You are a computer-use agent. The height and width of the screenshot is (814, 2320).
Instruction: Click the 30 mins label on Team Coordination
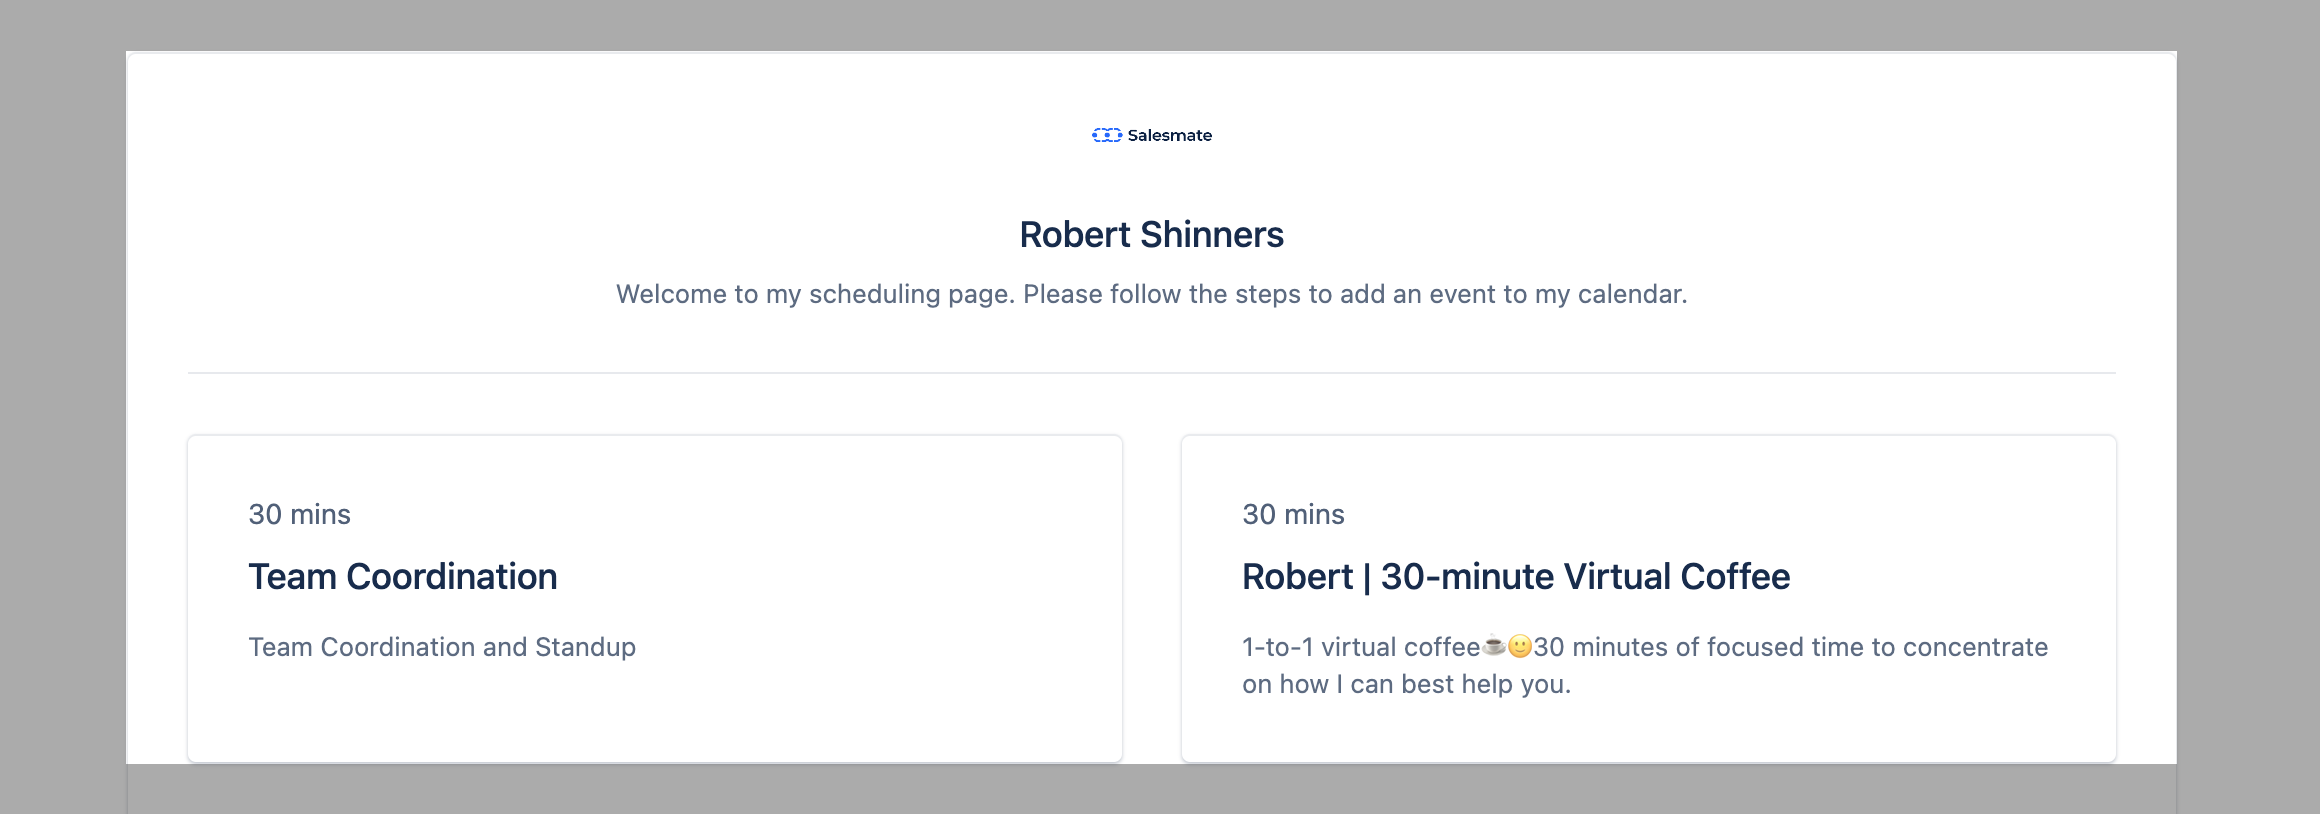[299, 514]
